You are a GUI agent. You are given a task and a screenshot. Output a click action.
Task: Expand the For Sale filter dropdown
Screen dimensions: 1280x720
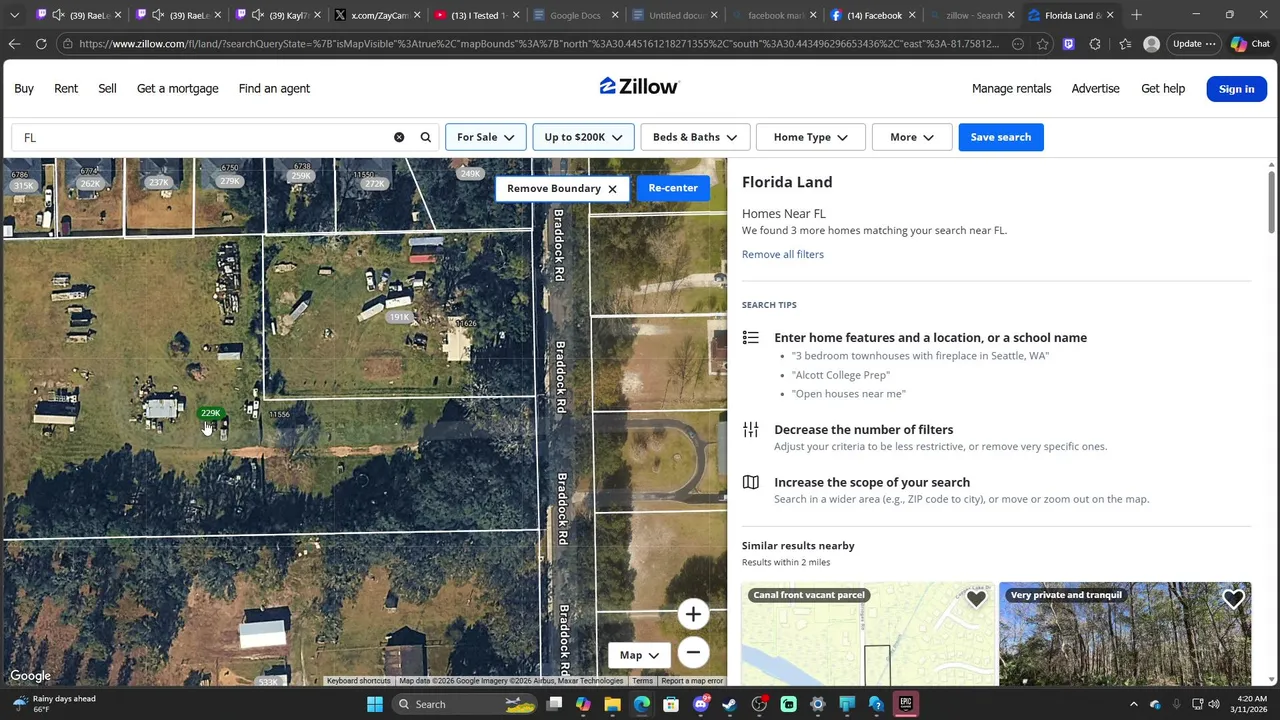click(485, 137)
